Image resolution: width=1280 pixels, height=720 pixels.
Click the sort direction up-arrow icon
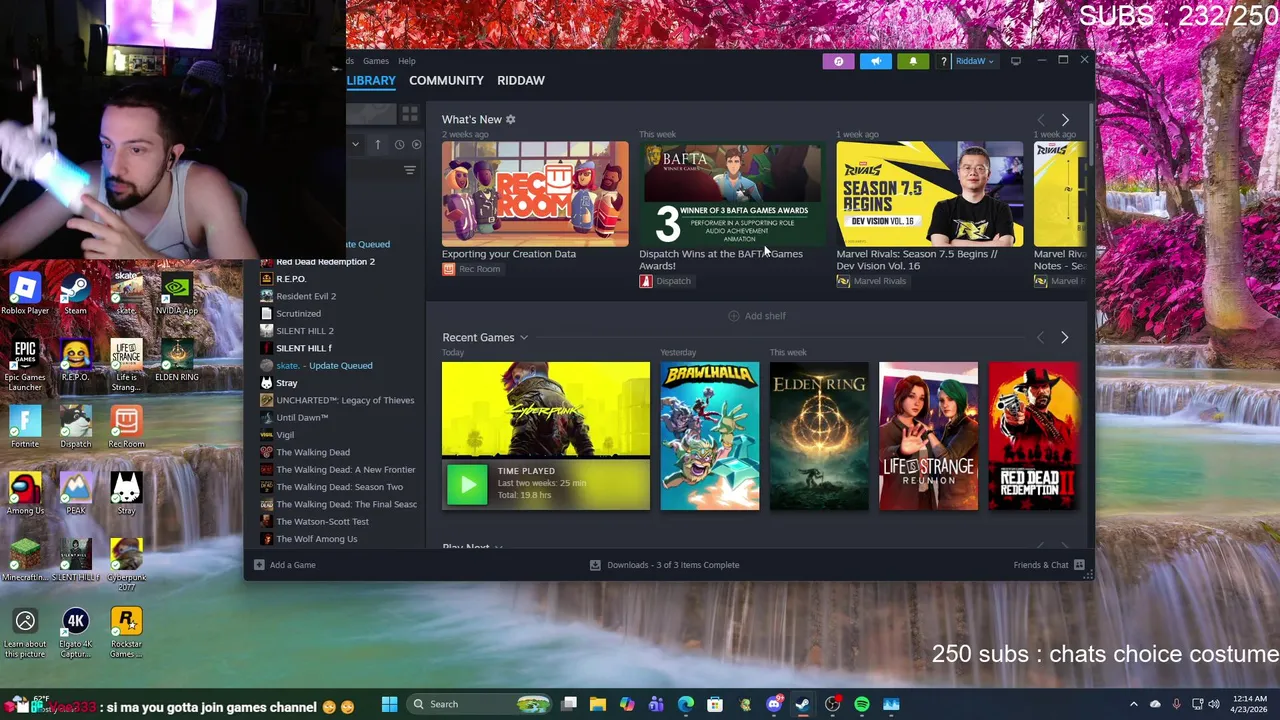click(378, 144)
